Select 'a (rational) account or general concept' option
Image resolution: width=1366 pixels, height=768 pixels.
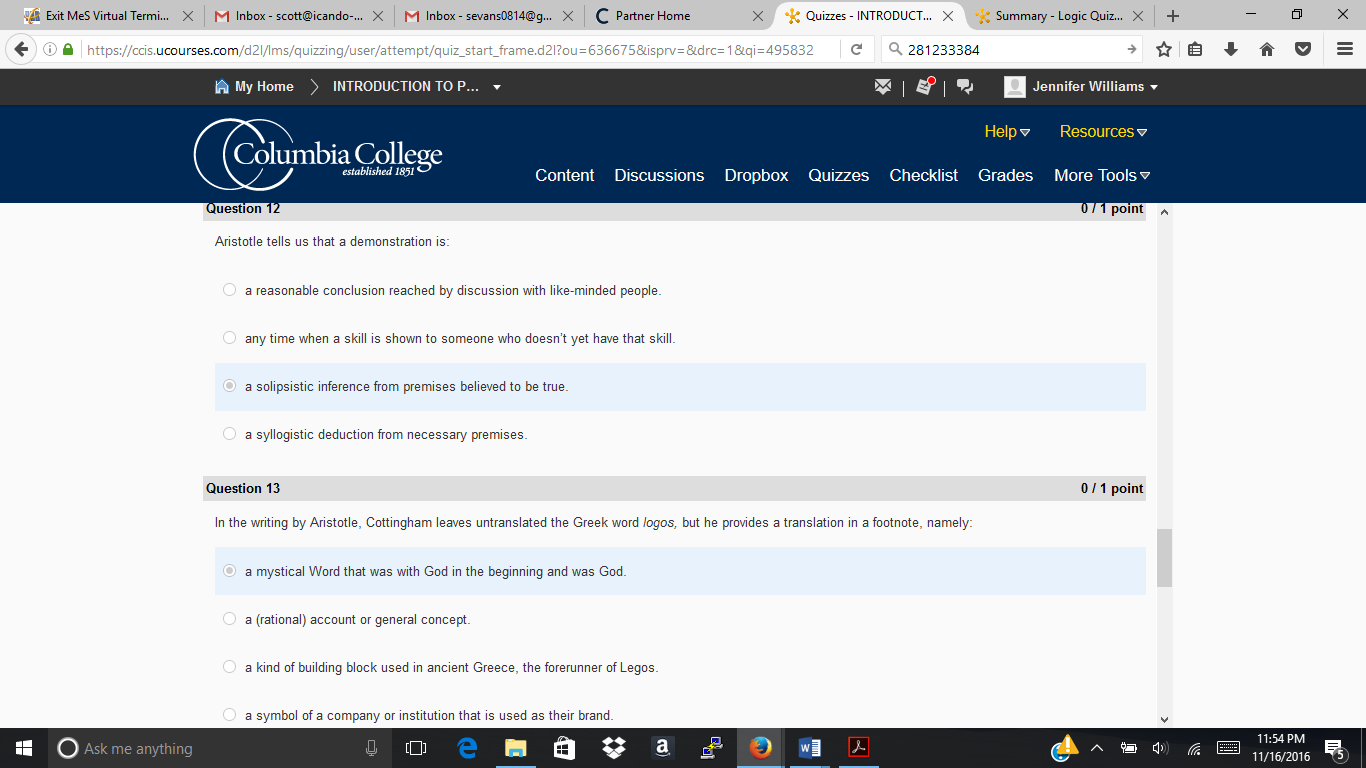point(229,619)
